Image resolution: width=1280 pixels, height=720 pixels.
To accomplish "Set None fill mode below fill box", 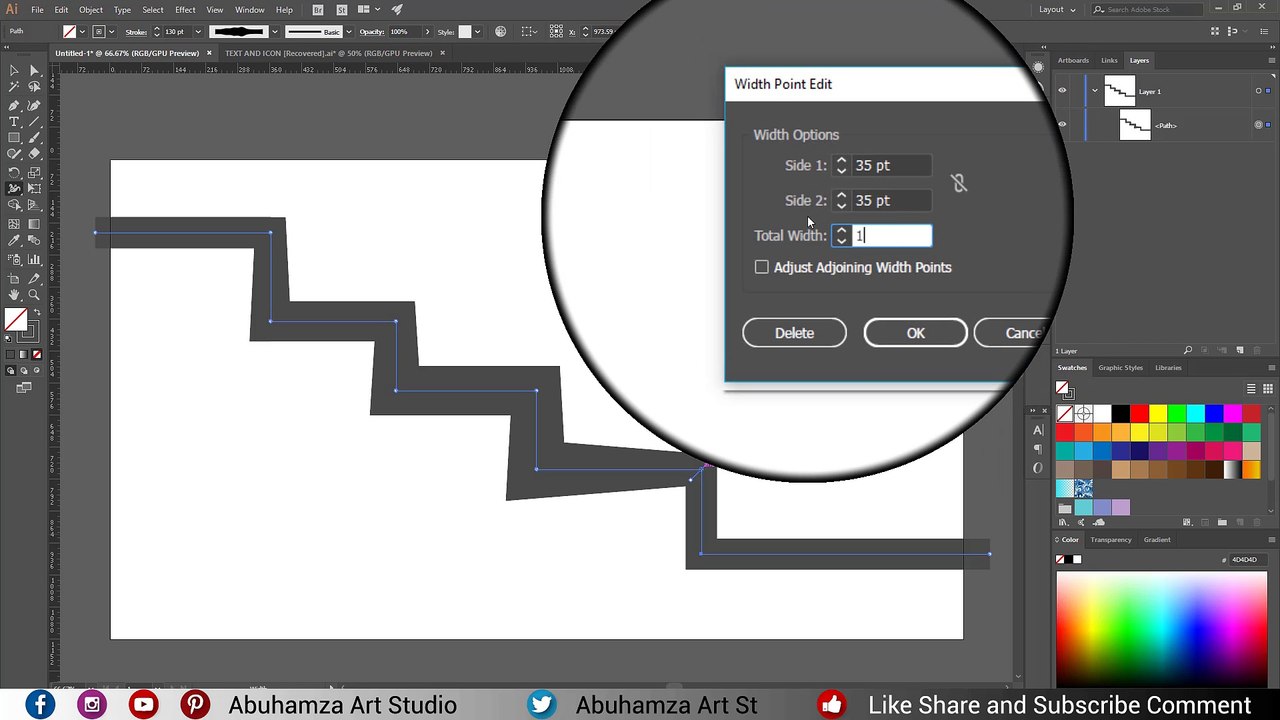I will tap(38, 354).
